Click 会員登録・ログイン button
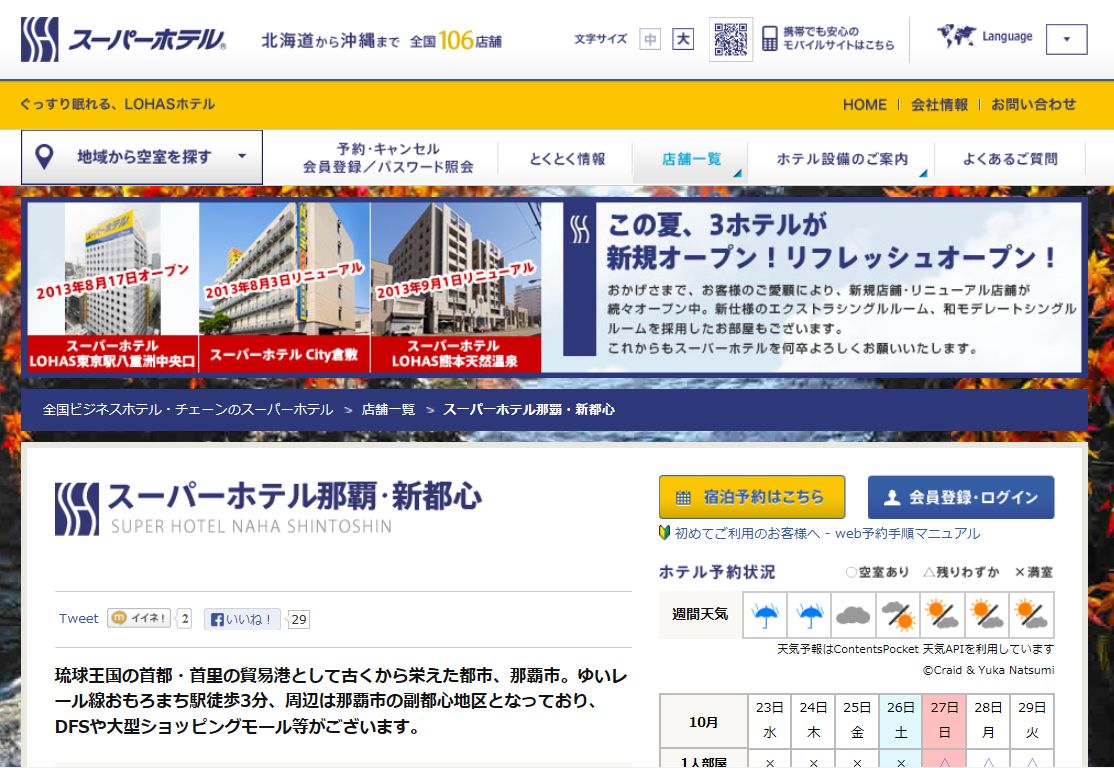This screenshot has height=768, width=1114. (x=961, y=497)
